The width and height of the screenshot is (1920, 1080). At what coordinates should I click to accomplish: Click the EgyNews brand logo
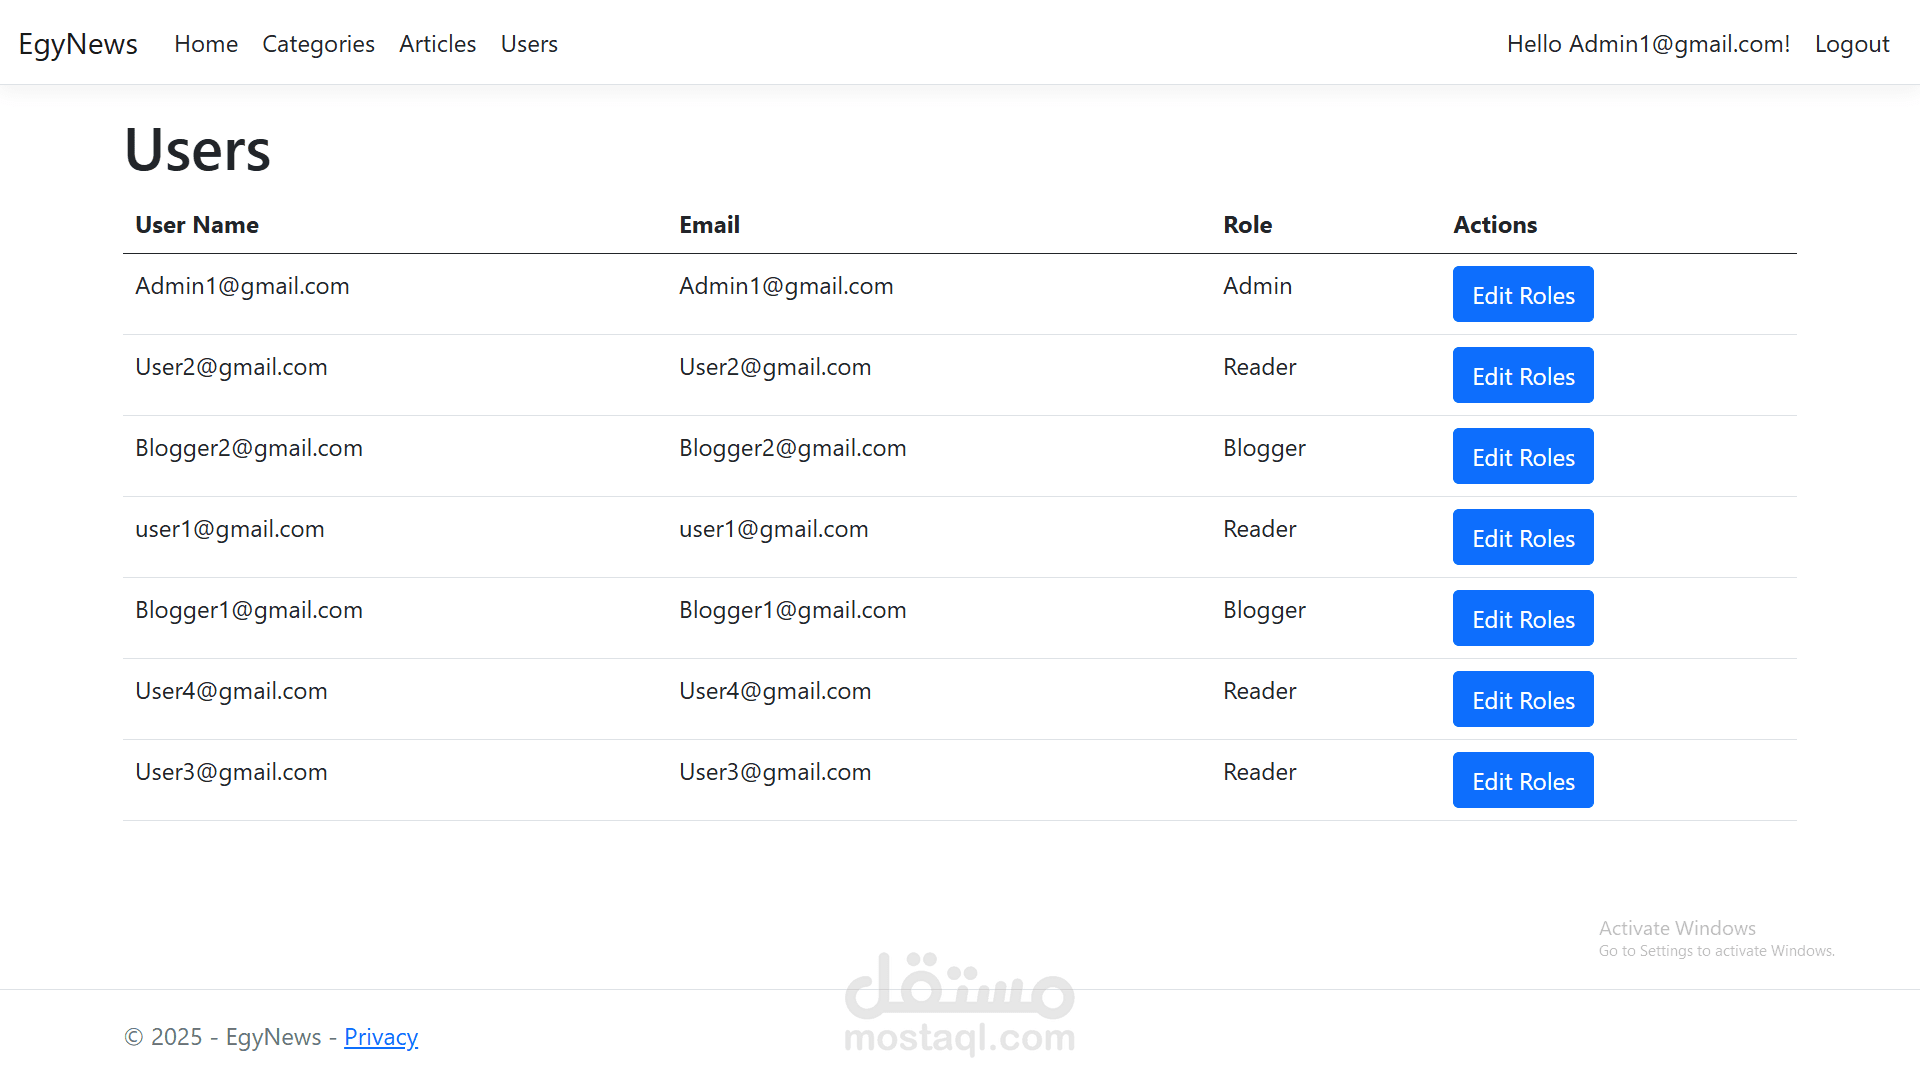pos(78,44)
